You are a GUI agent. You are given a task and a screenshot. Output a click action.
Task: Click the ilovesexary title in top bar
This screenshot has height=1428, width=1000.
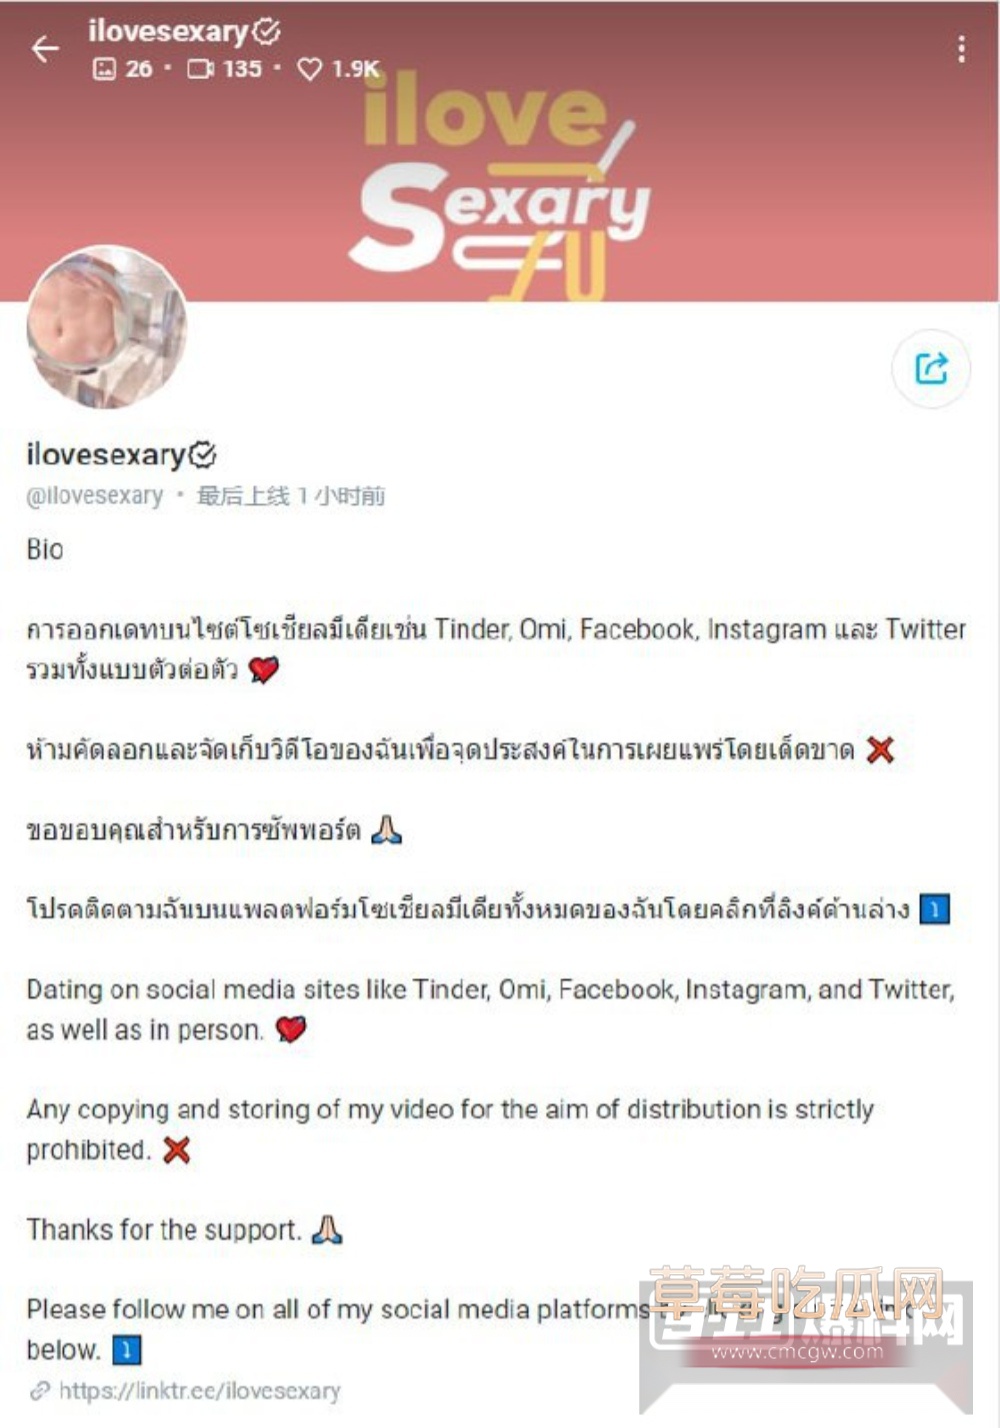pyautogui.click(x=167, y=32)
